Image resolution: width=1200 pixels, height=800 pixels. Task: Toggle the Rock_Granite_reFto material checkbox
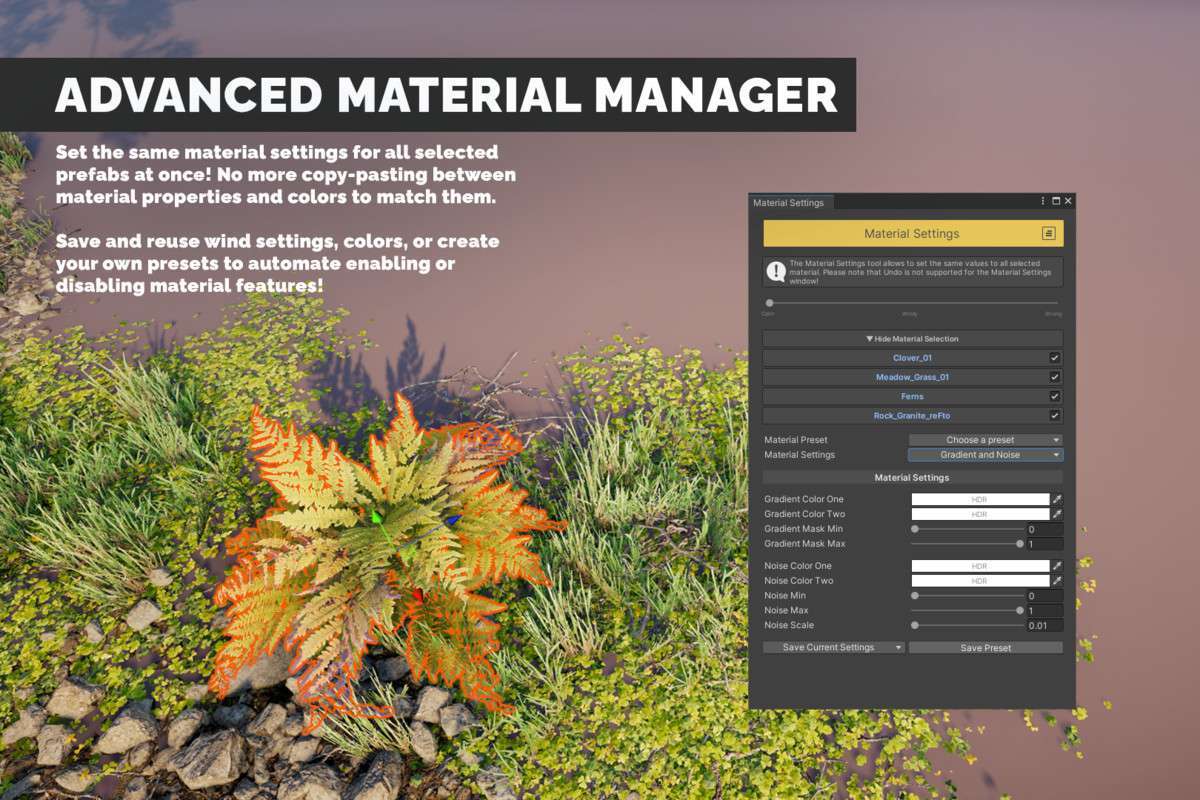click(x=1055, y=415)
